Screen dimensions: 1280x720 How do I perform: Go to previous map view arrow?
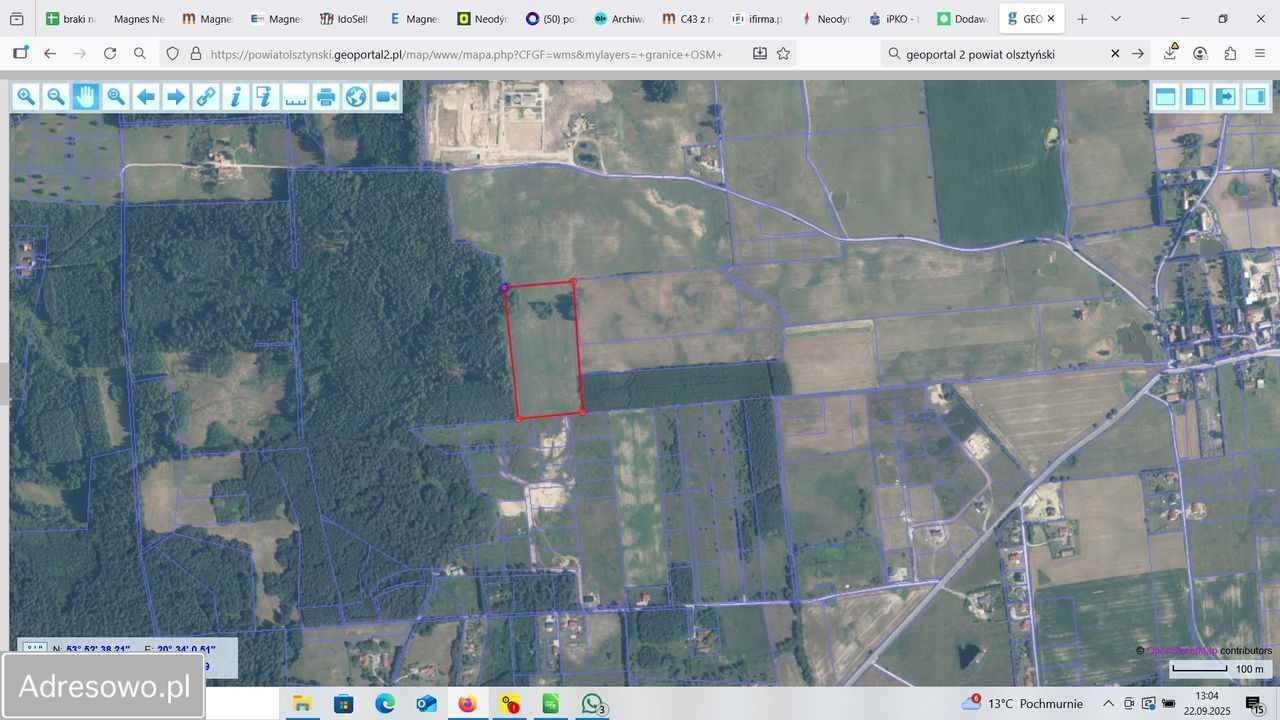click(x=146, y=97)
